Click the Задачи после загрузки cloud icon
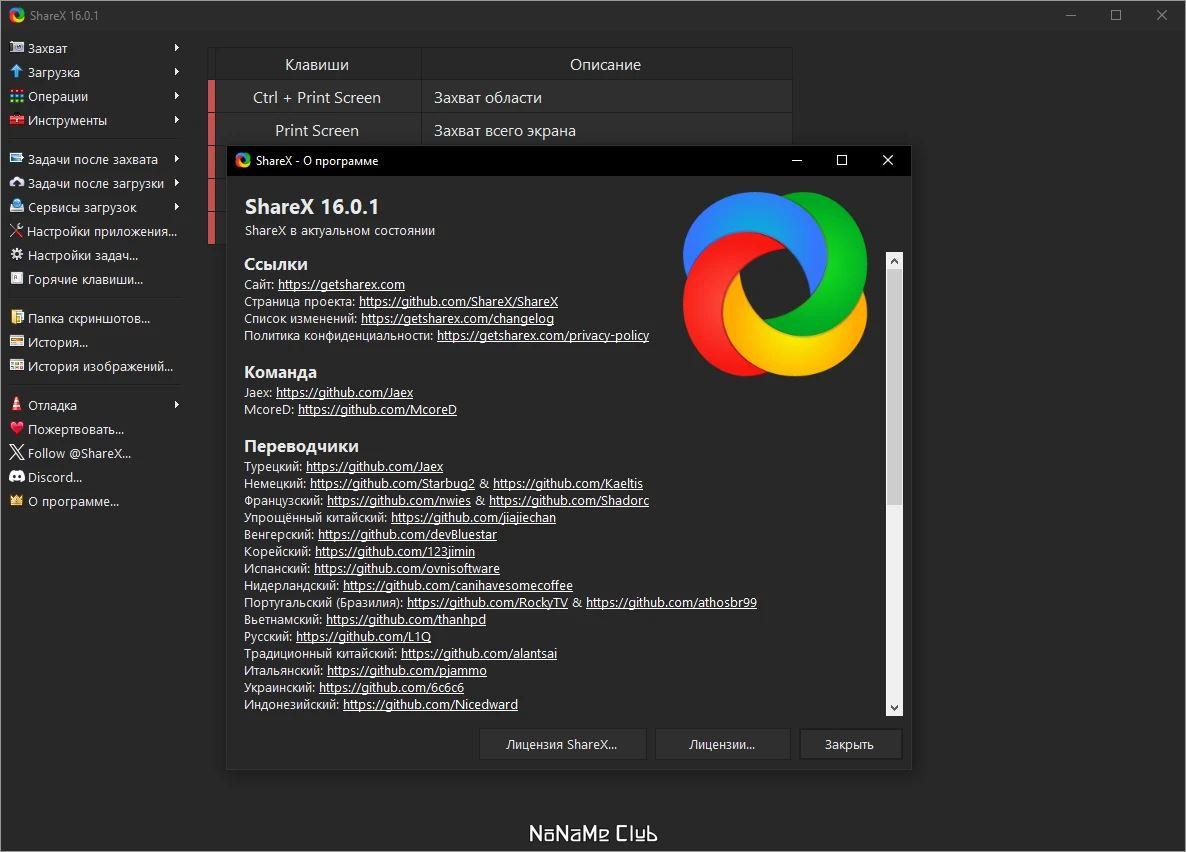 17,183
